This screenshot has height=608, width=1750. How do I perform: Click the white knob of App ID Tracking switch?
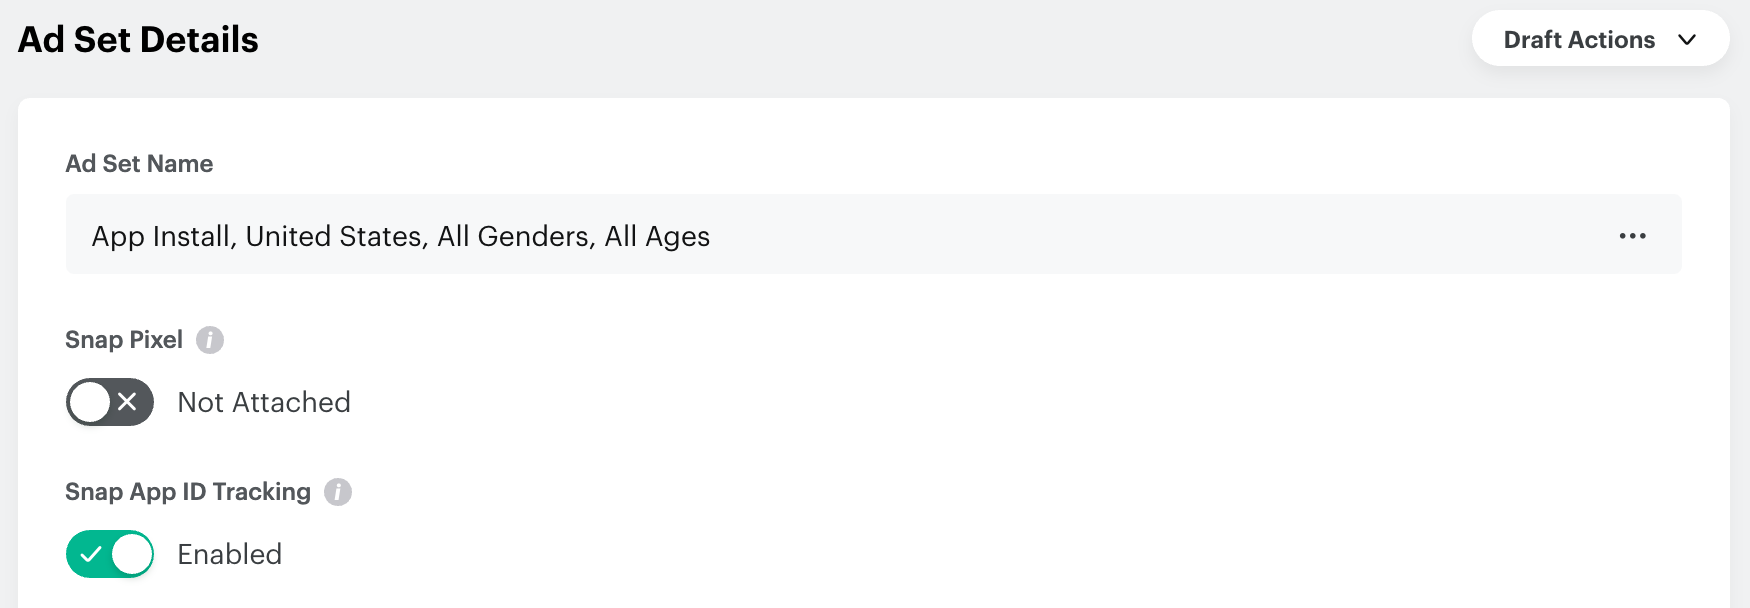(132, 554)
